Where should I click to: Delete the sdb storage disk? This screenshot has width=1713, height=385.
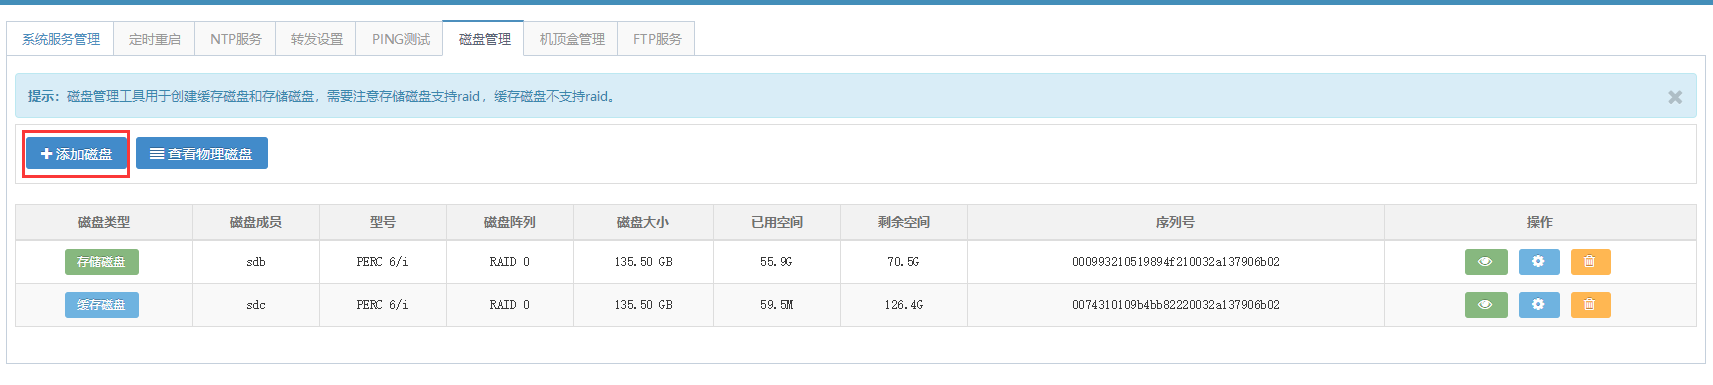tap(1590, 262)
